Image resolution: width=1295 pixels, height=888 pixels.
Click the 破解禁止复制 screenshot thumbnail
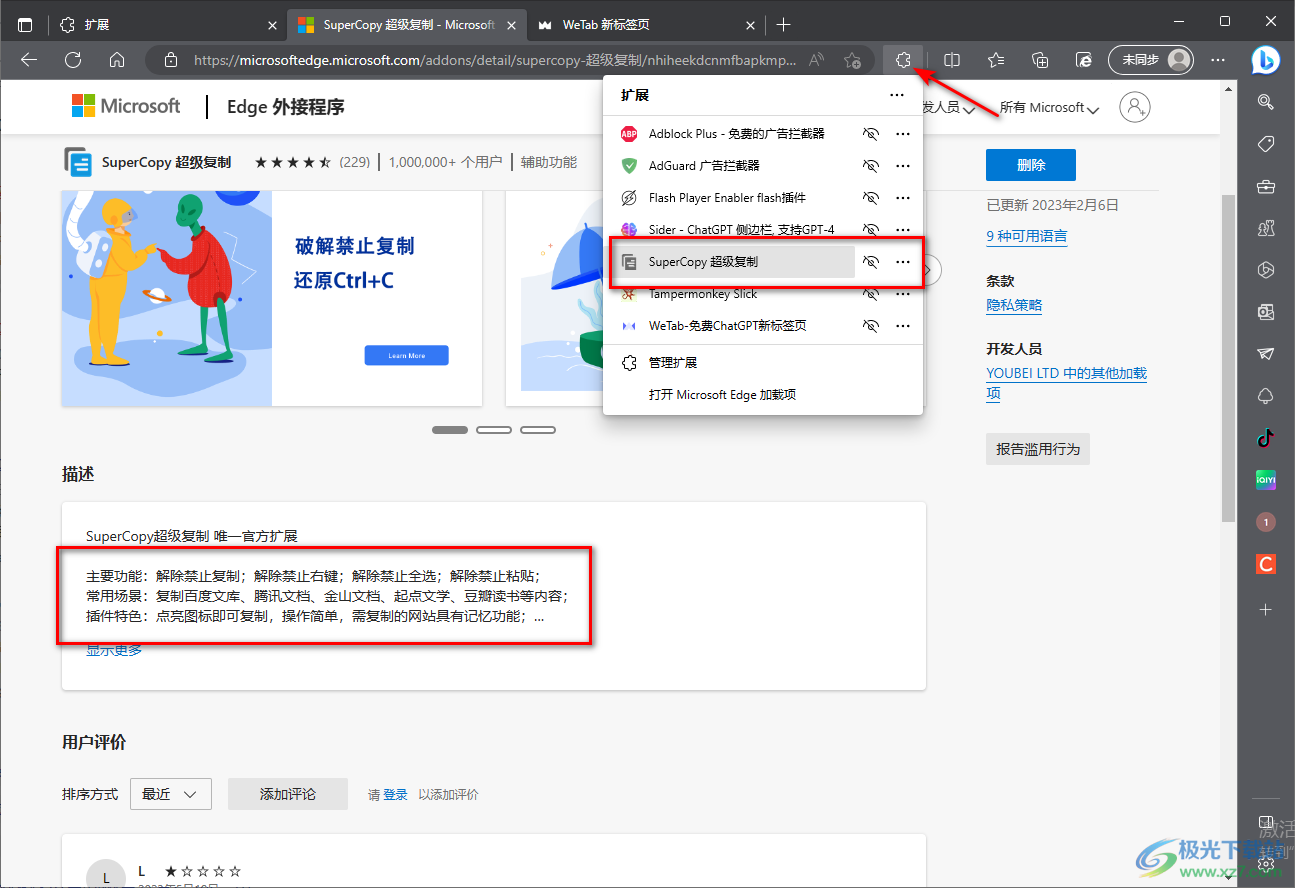pos(272,298)
